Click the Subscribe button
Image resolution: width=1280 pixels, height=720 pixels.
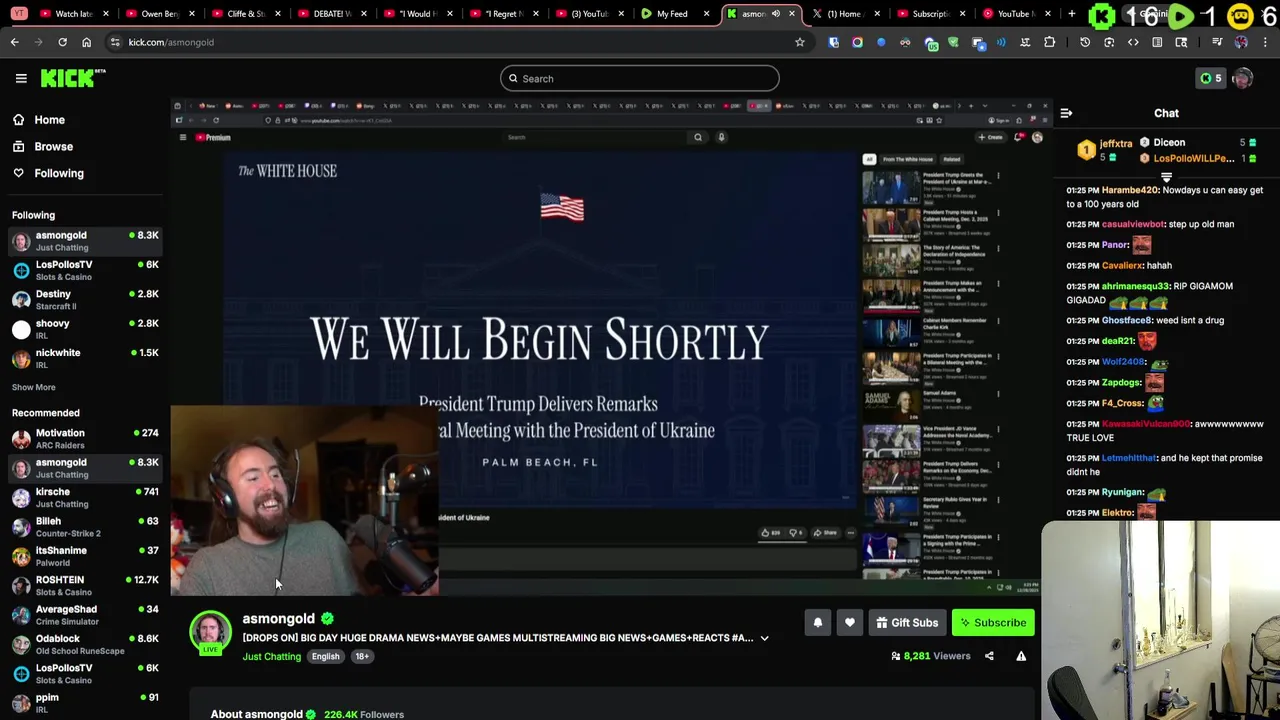[x=993, y=623]
